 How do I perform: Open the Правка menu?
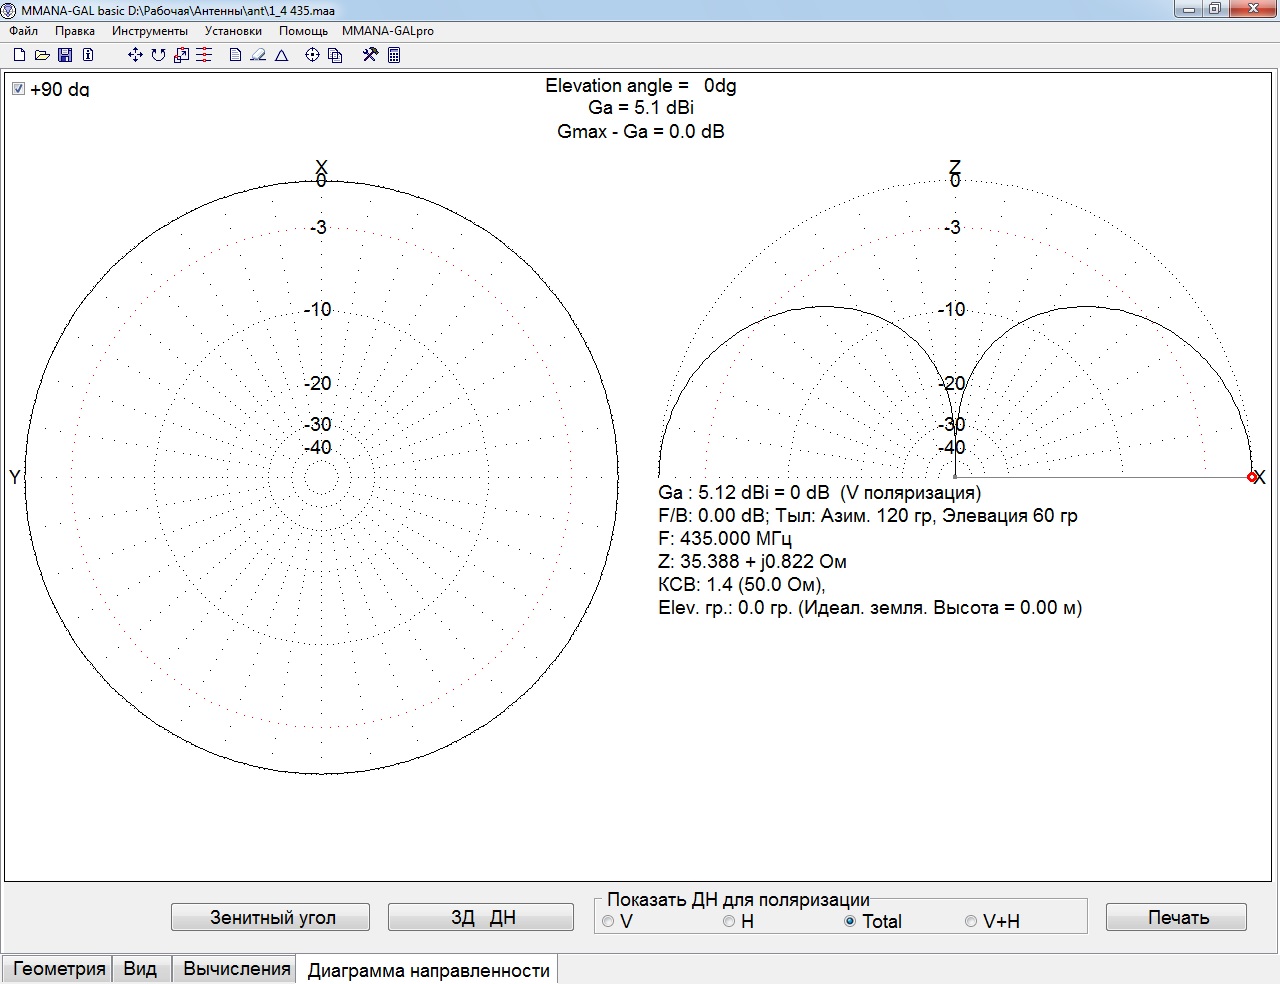click(x=75, y=31)
